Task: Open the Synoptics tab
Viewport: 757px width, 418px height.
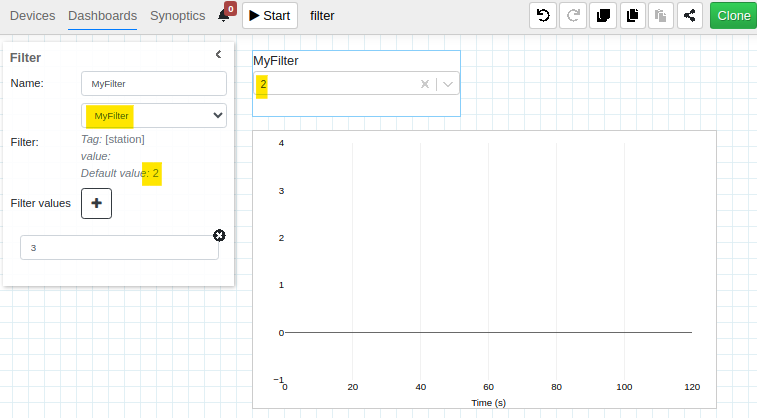Action: [x=178, y=16]
